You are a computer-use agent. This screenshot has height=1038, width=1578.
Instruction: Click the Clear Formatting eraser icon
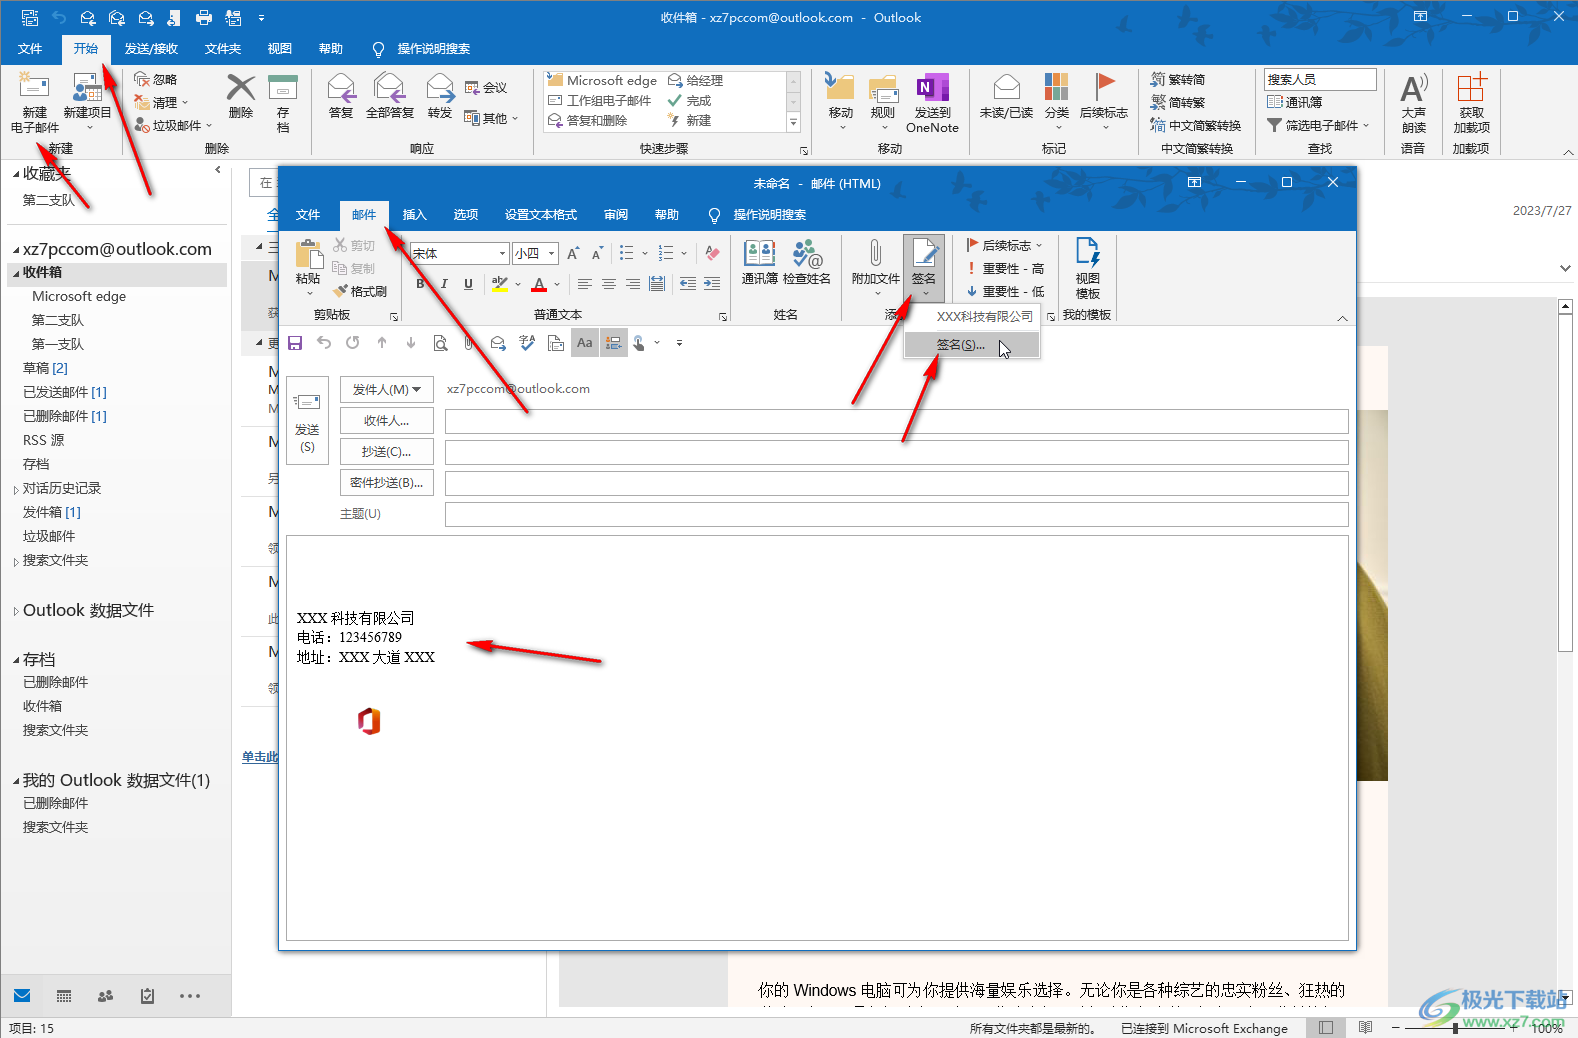pyautogui.click(x=712, y=253)
